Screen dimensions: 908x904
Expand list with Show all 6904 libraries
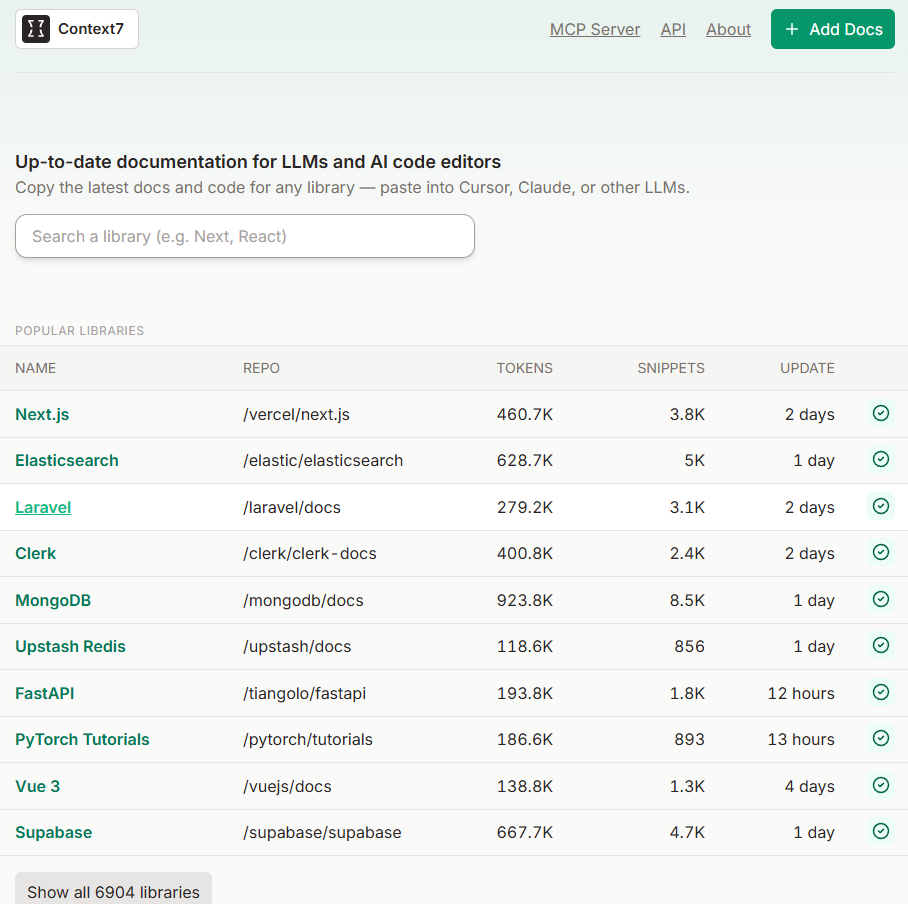113,891
